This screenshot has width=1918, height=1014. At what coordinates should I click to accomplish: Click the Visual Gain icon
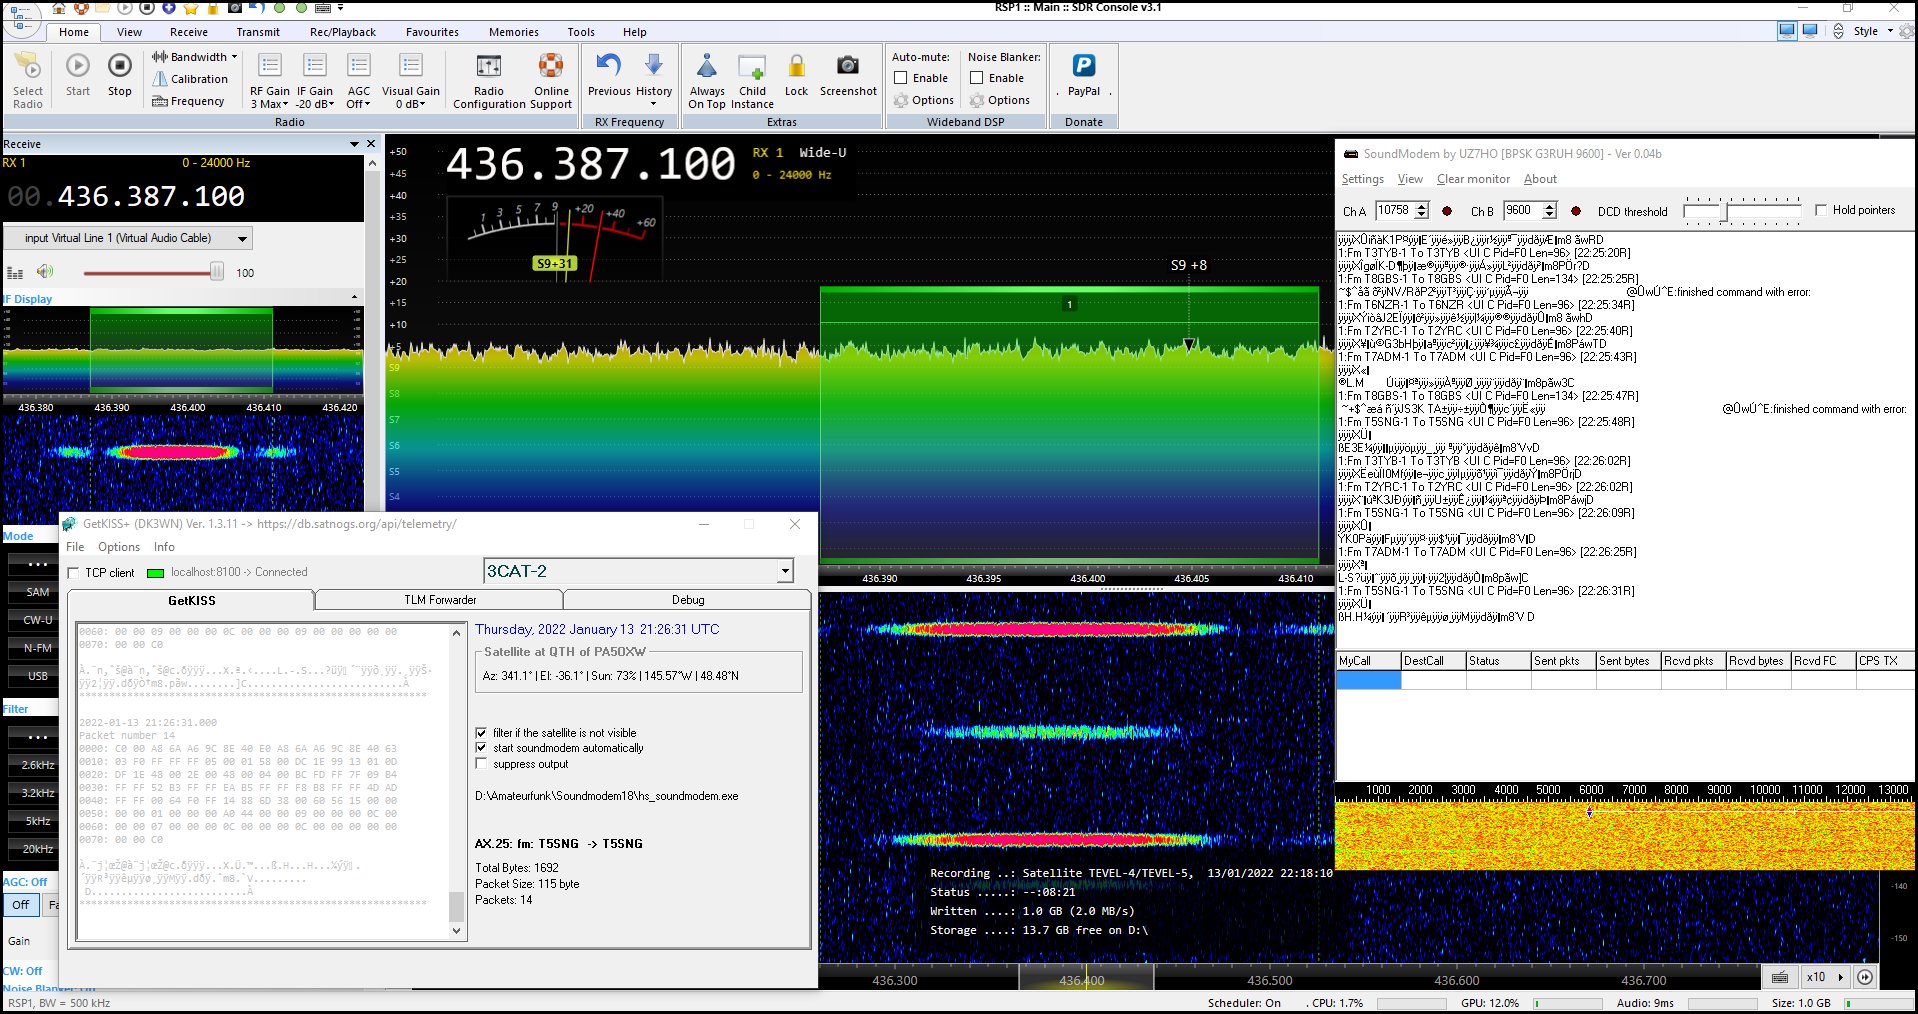pos(411,66)
